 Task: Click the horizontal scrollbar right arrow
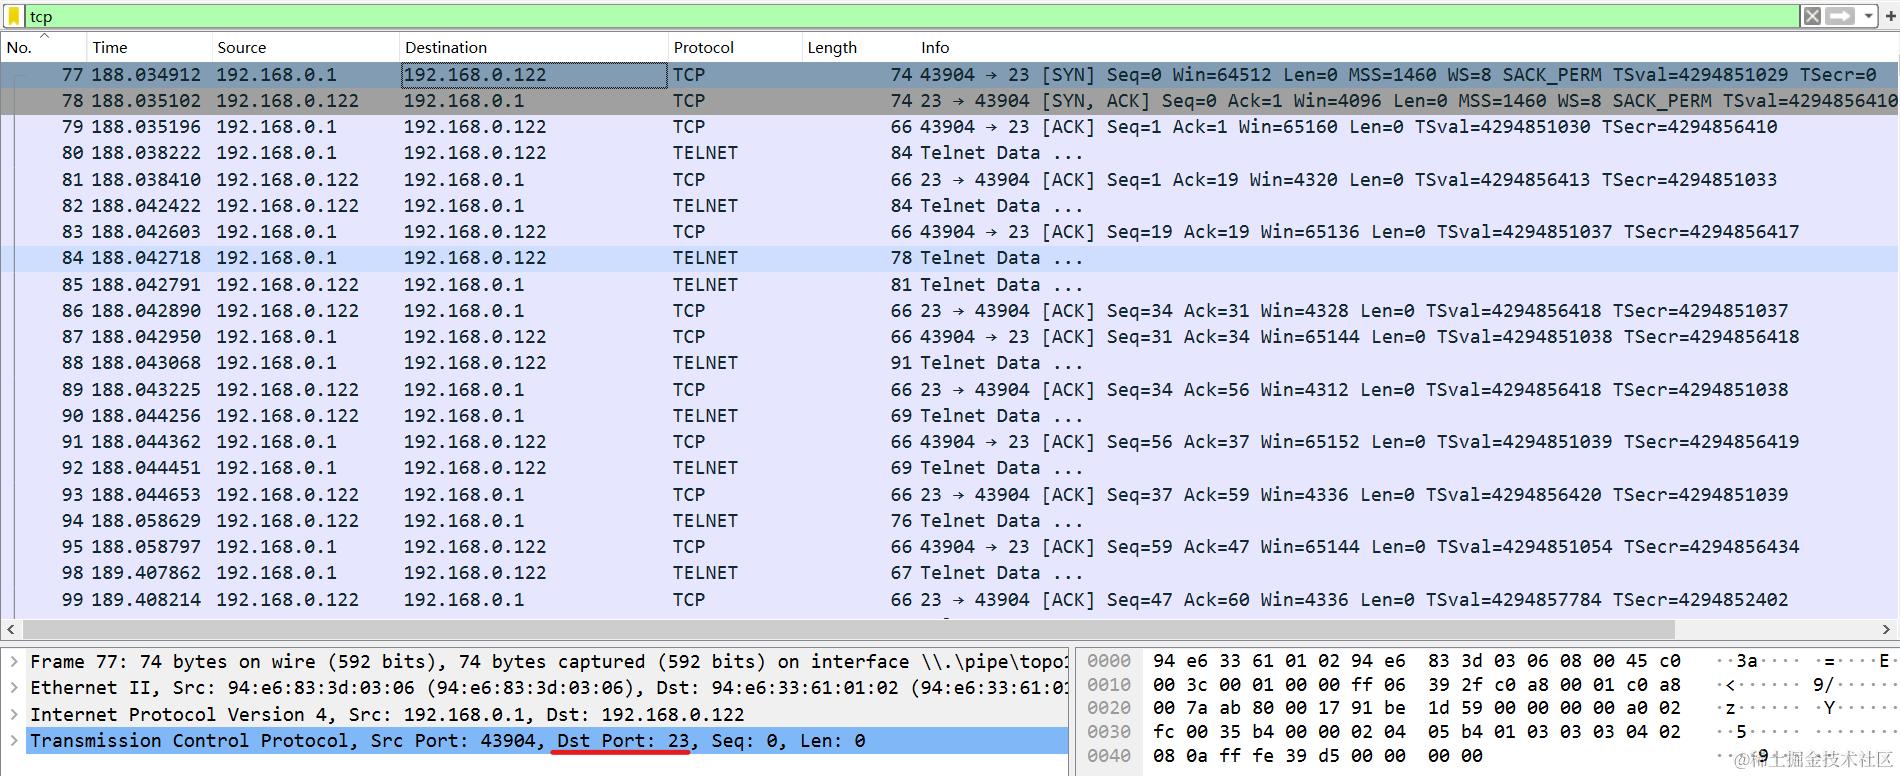pyautogui.click(x=1887, y=630)
